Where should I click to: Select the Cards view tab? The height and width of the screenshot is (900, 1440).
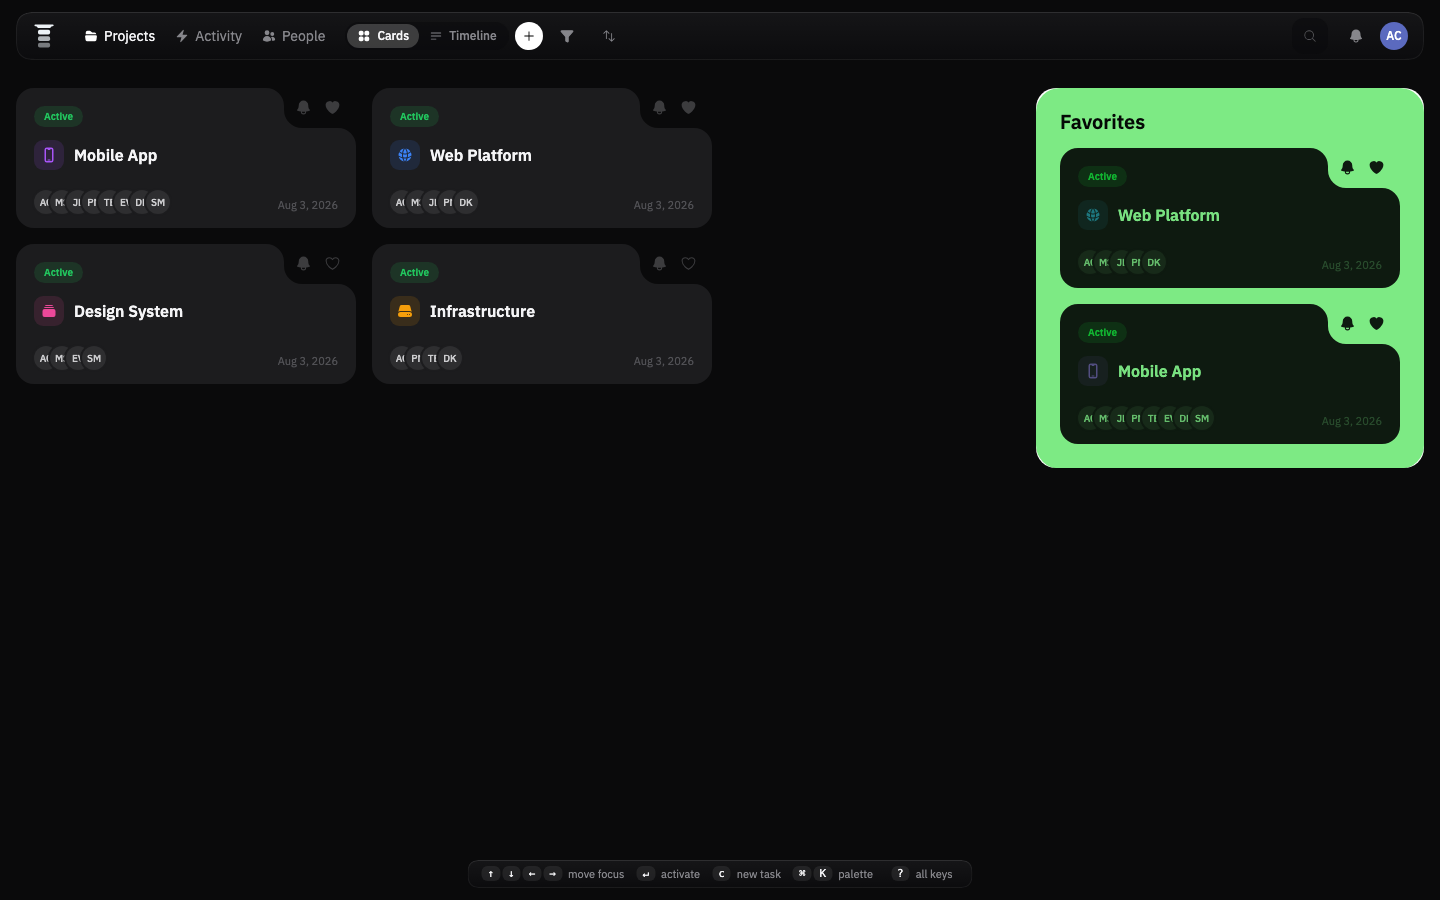(383, 36)
